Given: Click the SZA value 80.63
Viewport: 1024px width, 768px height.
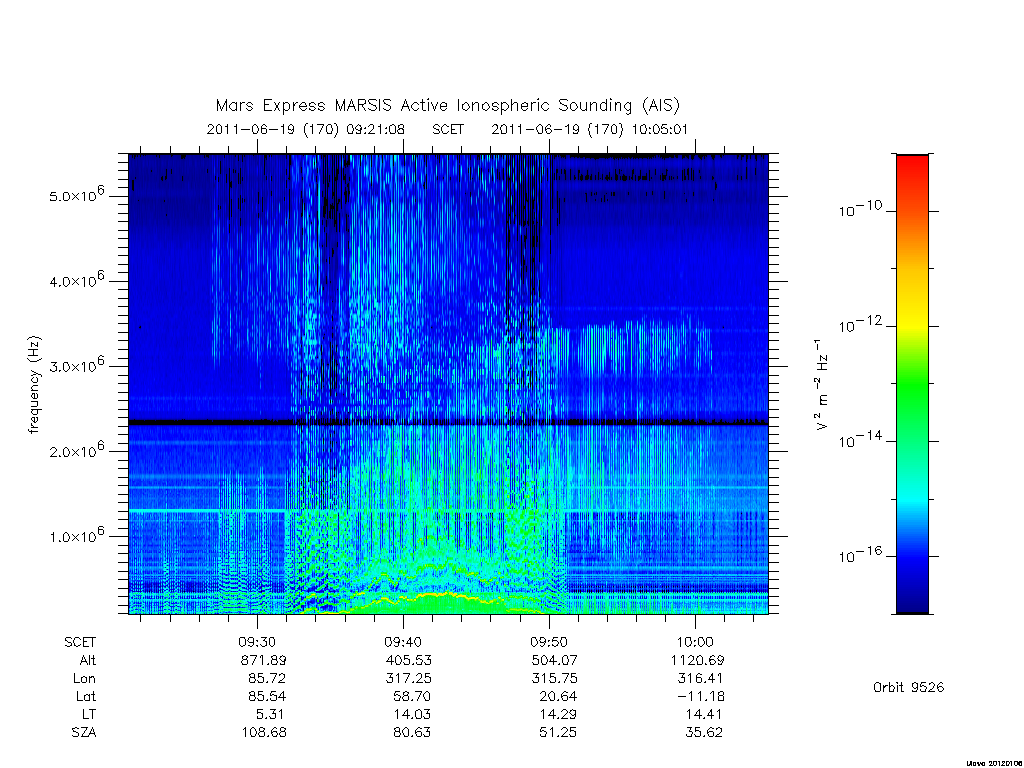Looking at the screenshot, I should point(412,733).
